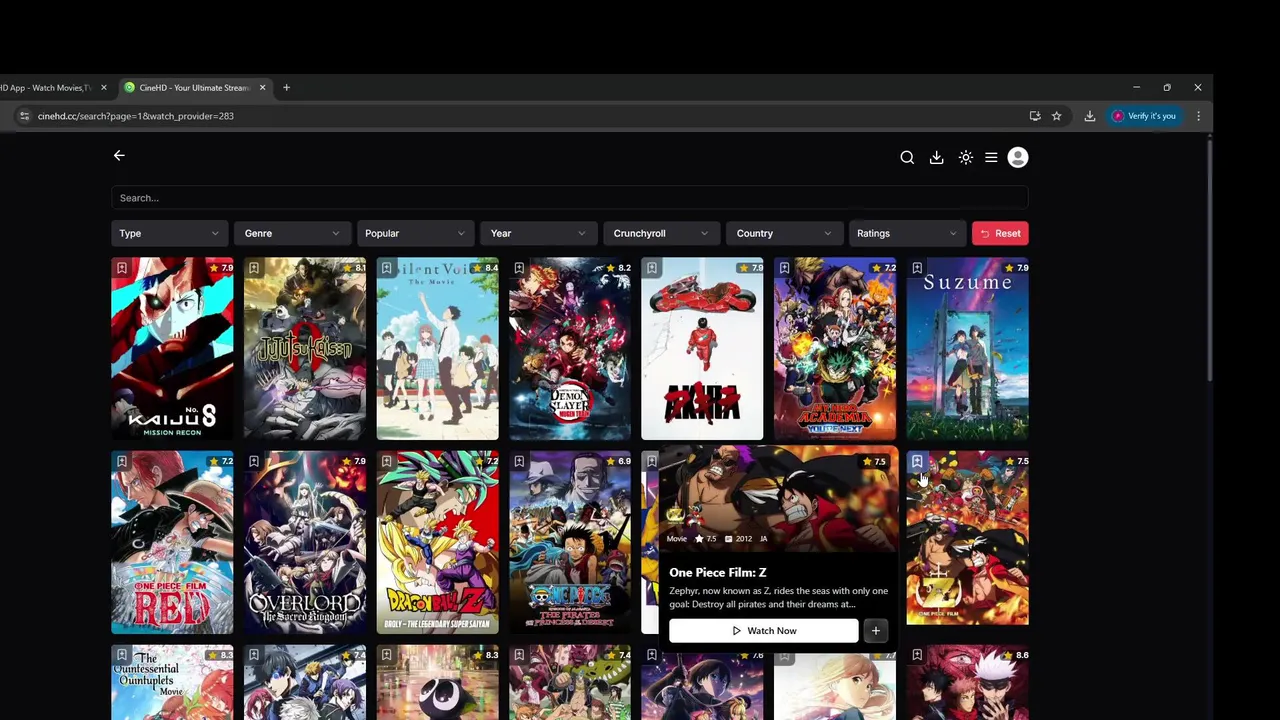
Task: Click the Watch Now button
Action: (764, 631)
